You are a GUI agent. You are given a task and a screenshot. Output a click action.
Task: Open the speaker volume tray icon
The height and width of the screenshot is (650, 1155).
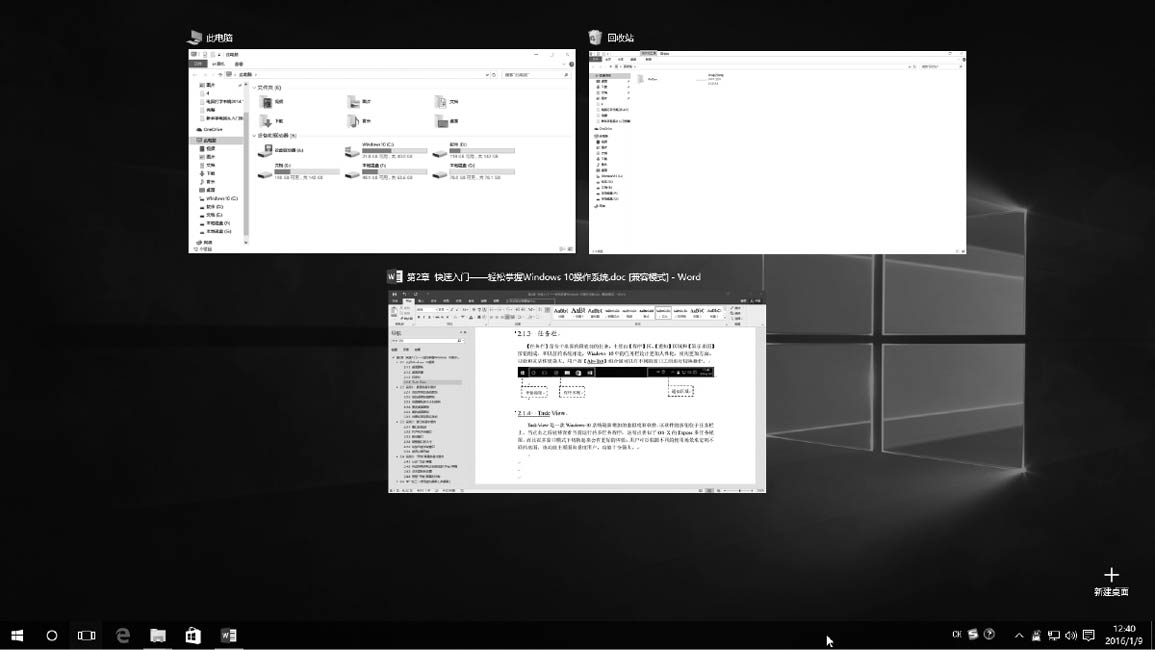click(x=1071, y=635)
